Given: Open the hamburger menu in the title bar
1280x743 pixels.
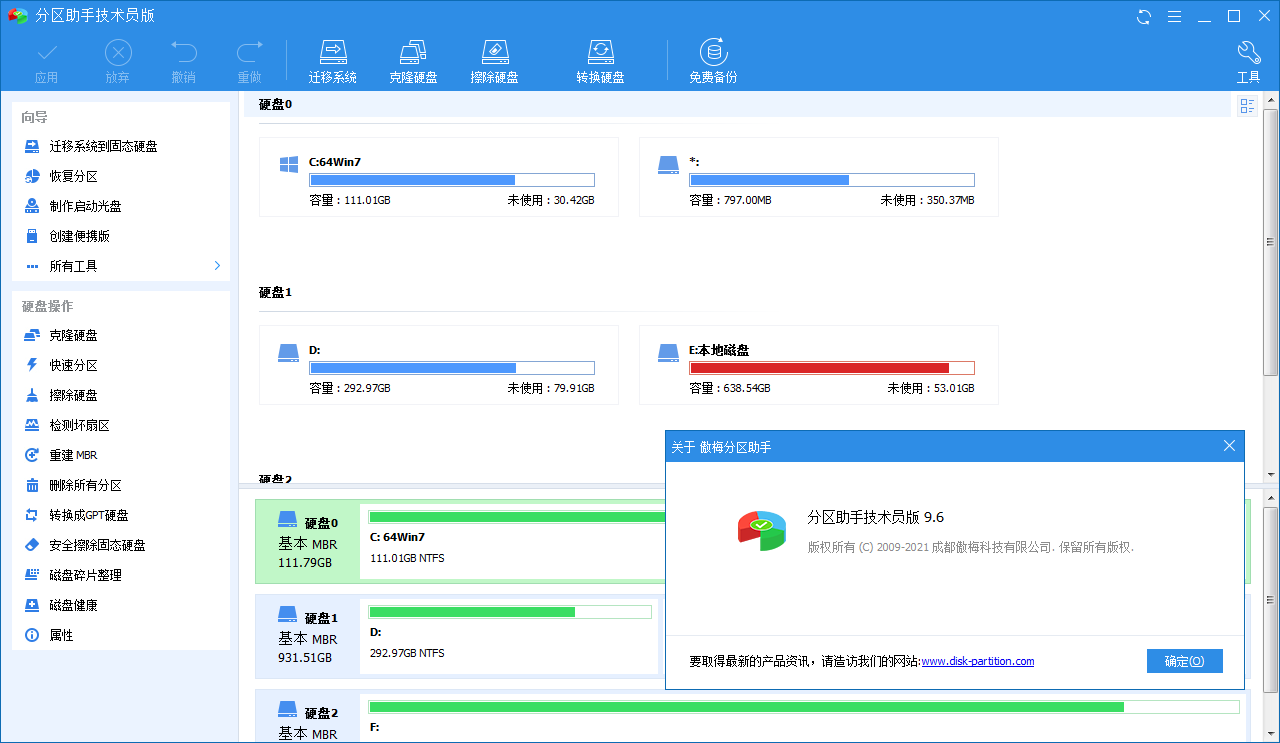Looking at the screenshot, I should [x=1174, y=16].
